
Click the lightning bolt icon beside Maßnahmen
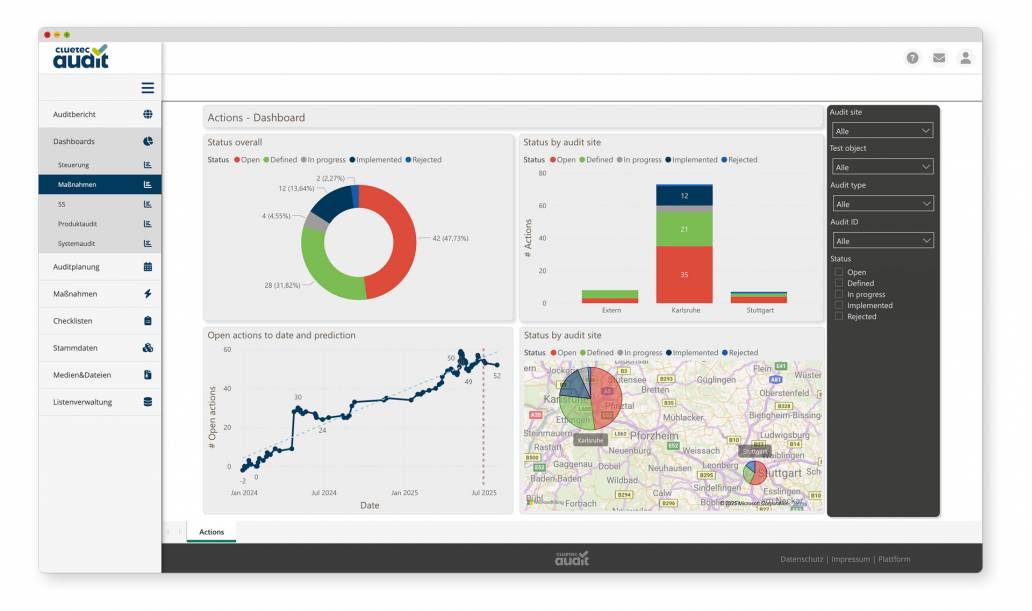[148, 294]
